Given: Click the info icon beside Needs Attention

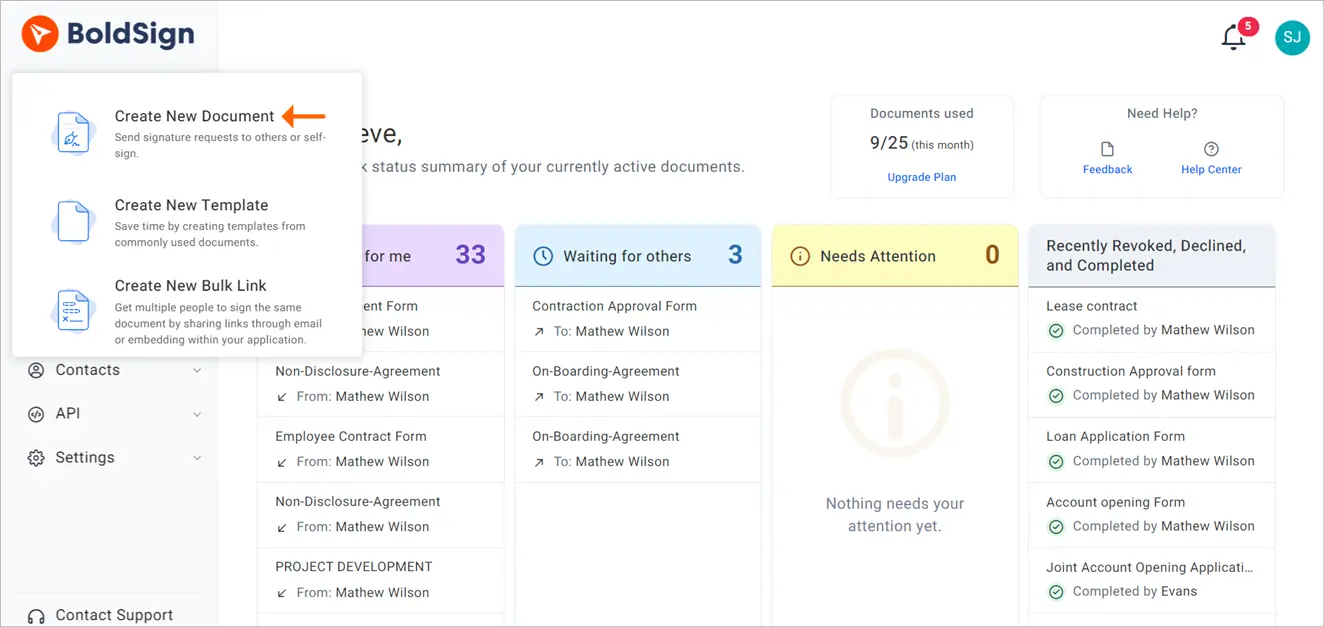Looking at the screenshot, I should tap(800, 256).
